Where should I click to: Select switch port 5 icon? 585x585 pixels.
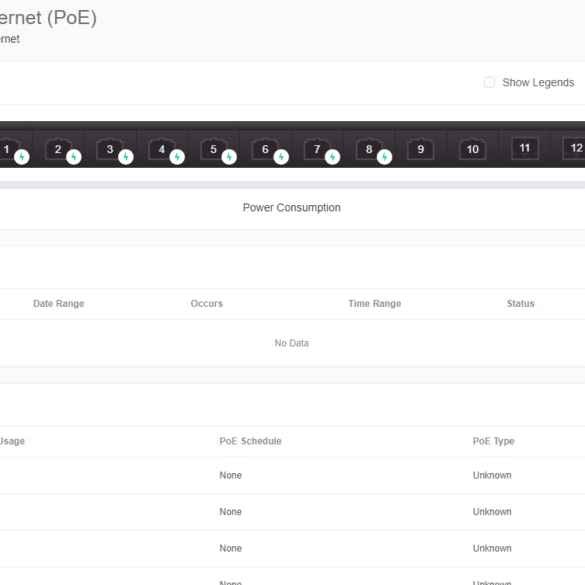click(x=213, y=149)
